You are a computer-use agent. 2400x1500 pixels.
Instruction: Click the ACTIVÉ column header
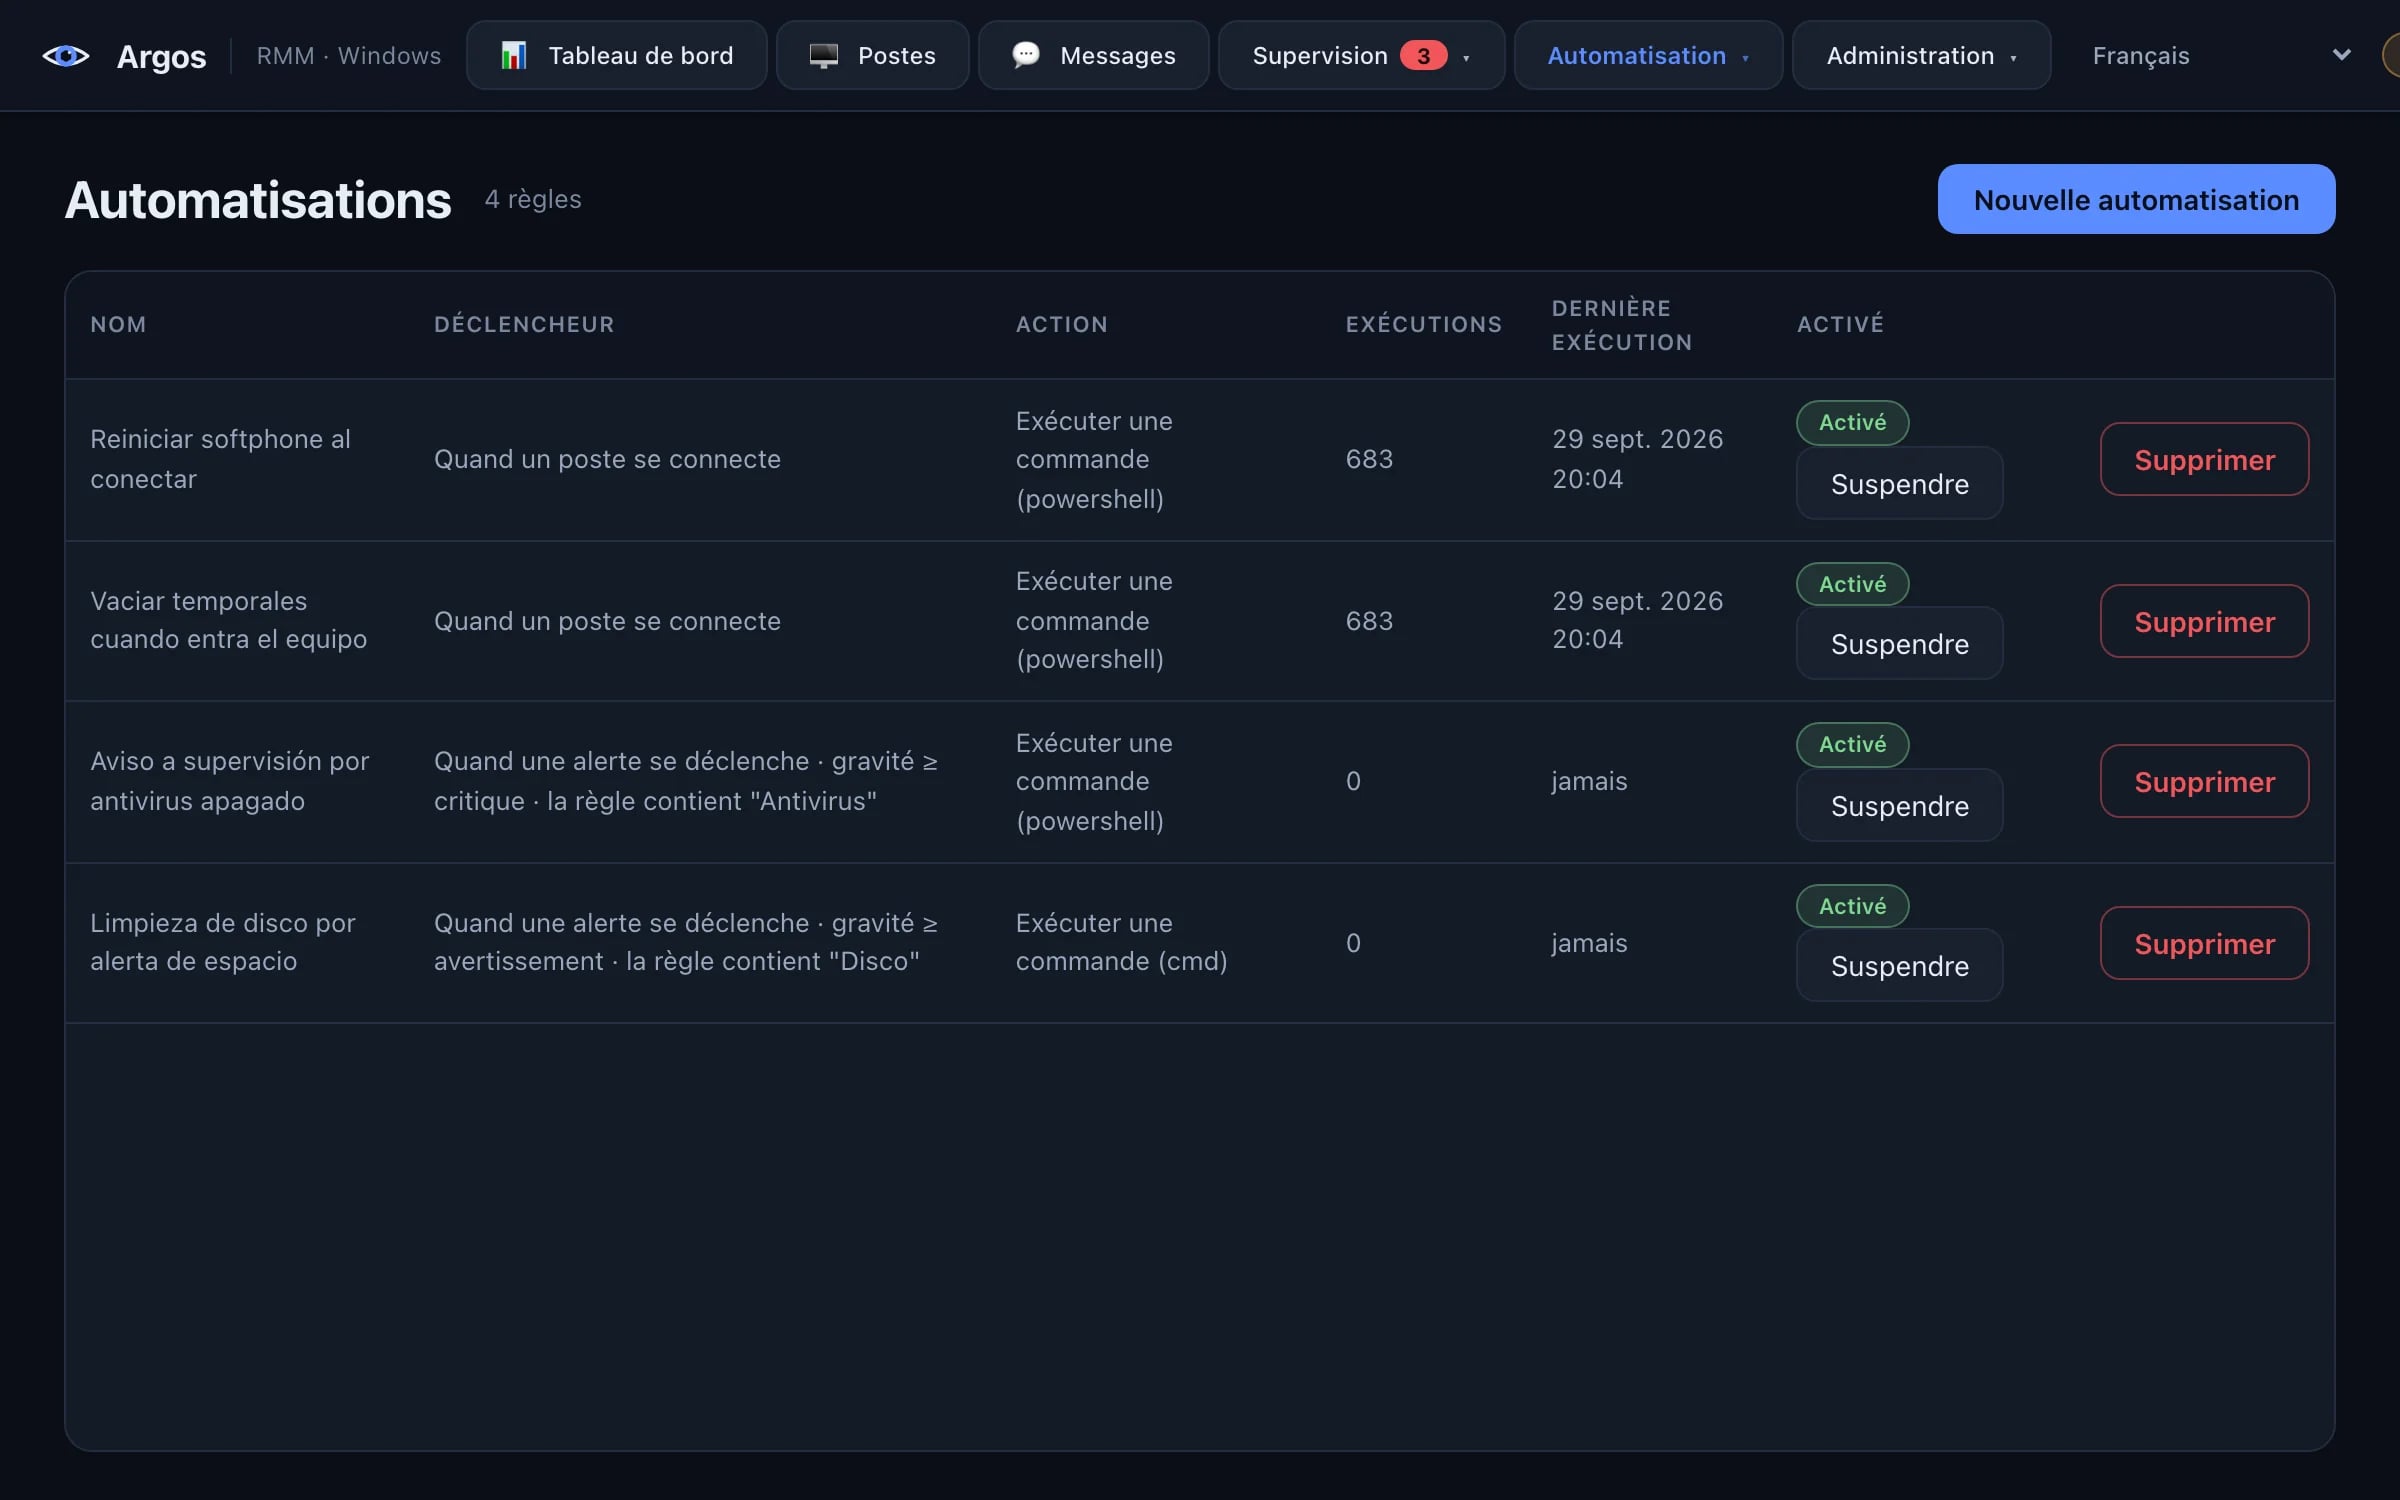[x=1840, y=324]
